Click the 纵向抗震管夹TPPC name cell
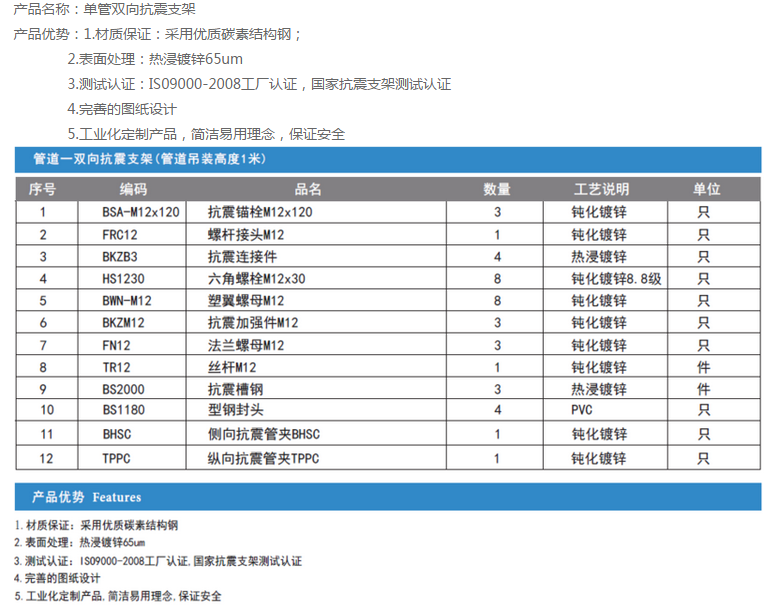The image size is (782, 613). pyautogui.click(x=263, y=458)
